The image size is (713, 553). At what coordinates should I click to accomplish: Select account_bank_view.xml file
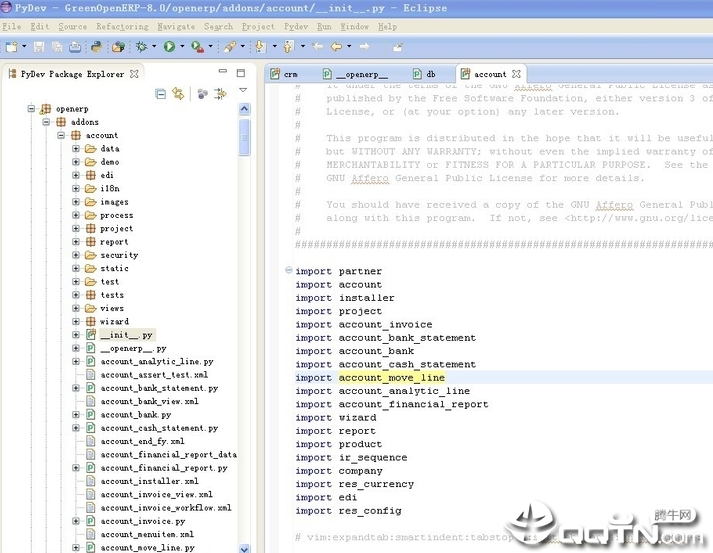tap(149, 401)
